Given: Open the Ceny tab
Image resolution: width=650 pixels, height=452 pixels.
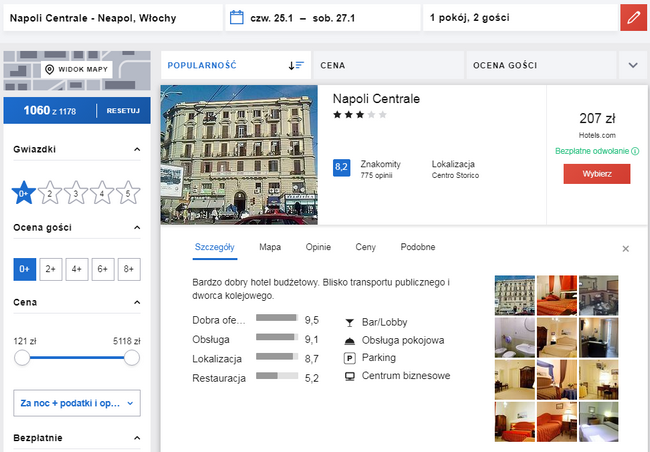Looking at the screenshot, I should click(x=365, y=247).
